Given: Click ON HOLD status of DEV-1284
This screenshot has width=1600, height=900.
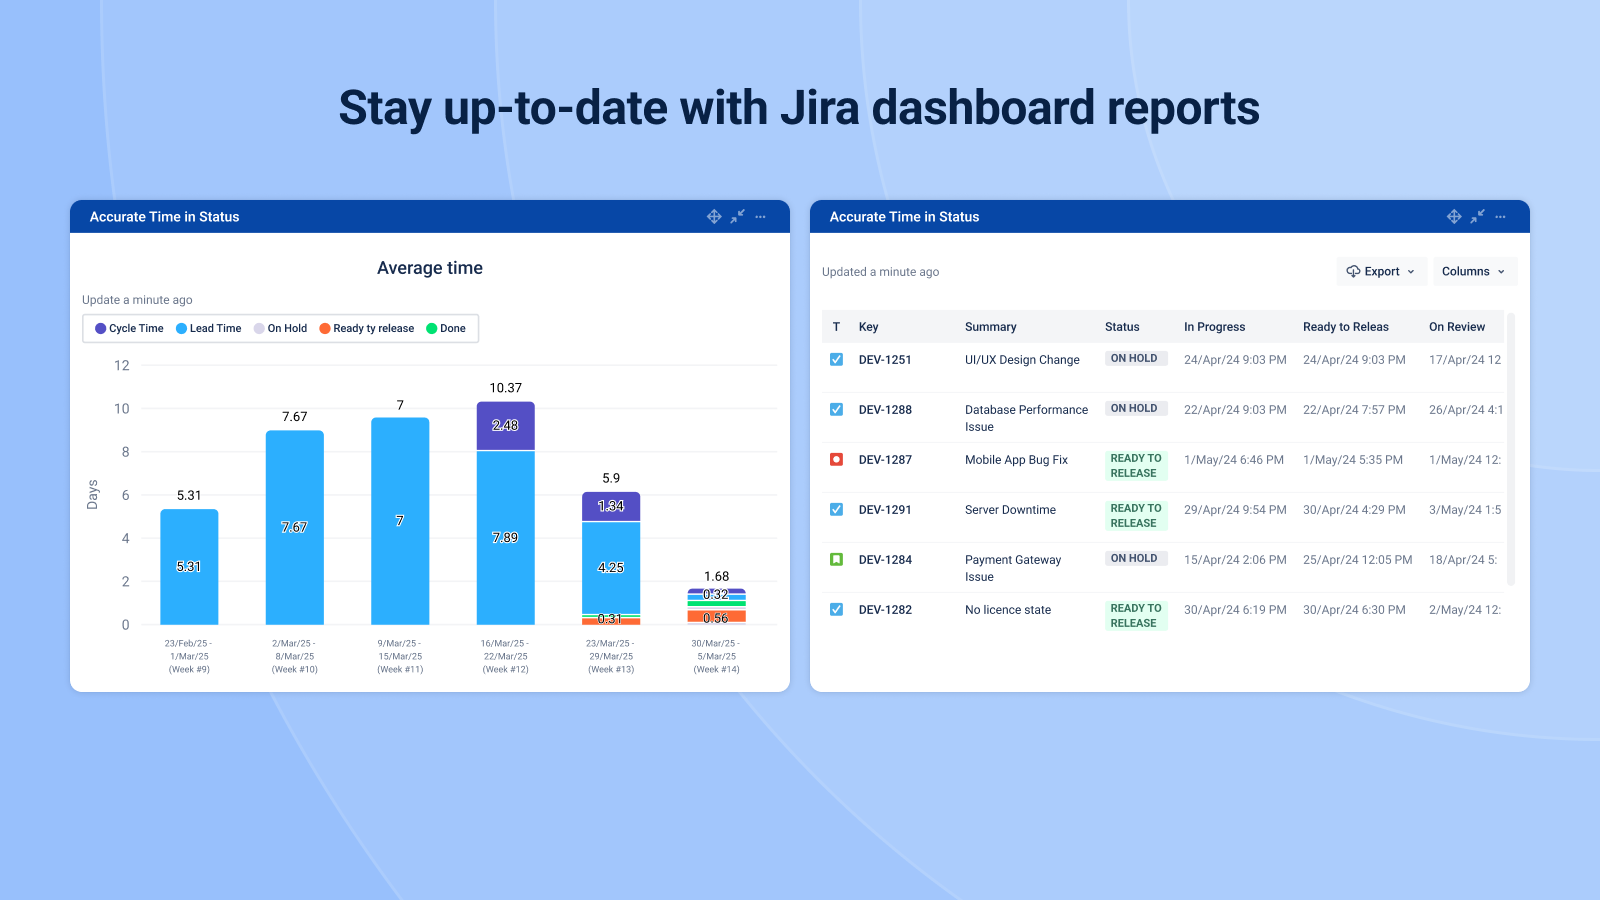Looking at the screenshot, I should (1135, 558).
